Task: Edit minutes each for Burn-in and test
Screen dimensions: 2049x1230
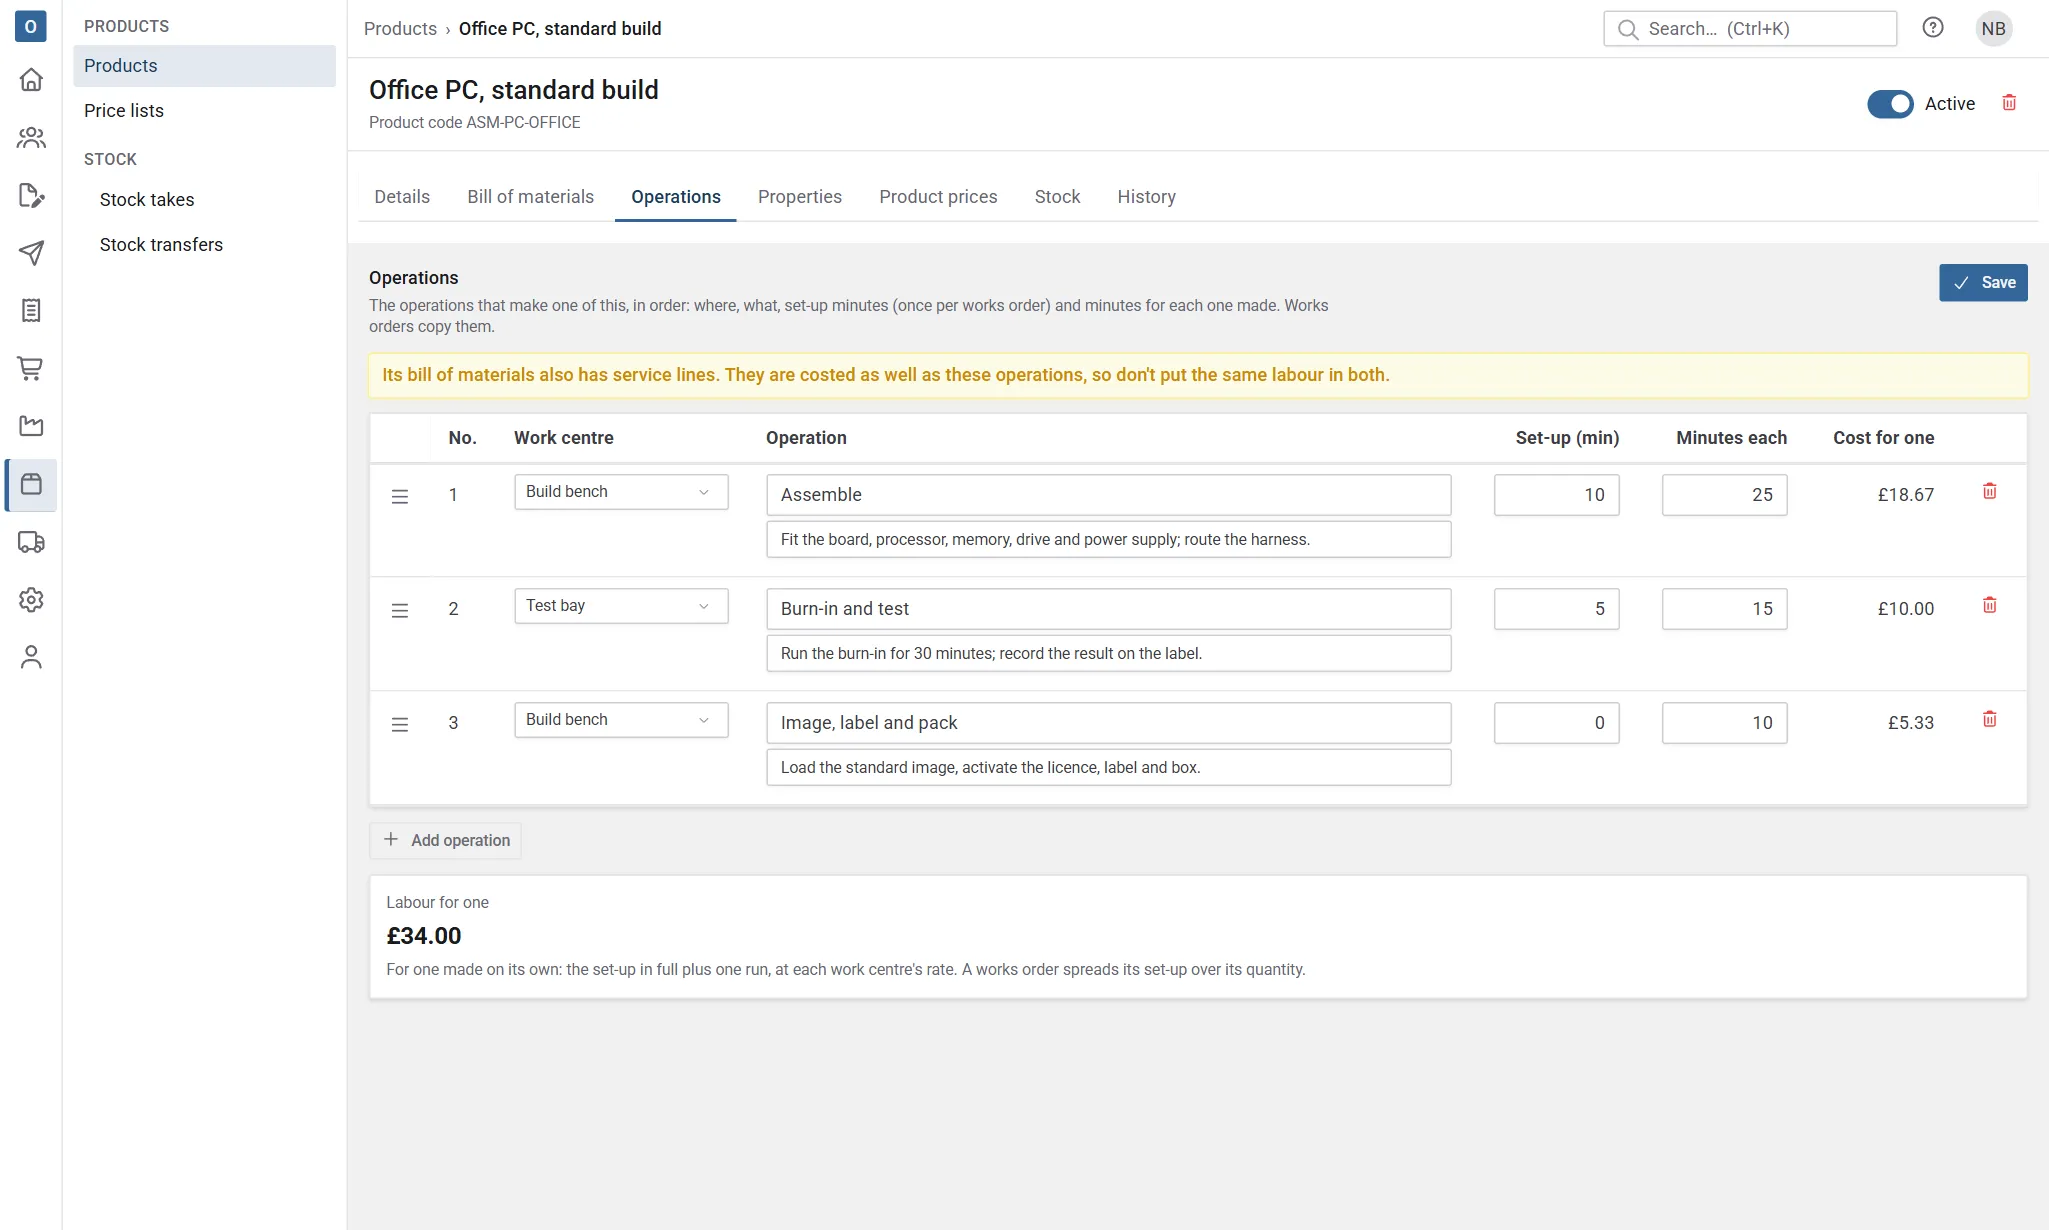Action: click(1724, 609)
